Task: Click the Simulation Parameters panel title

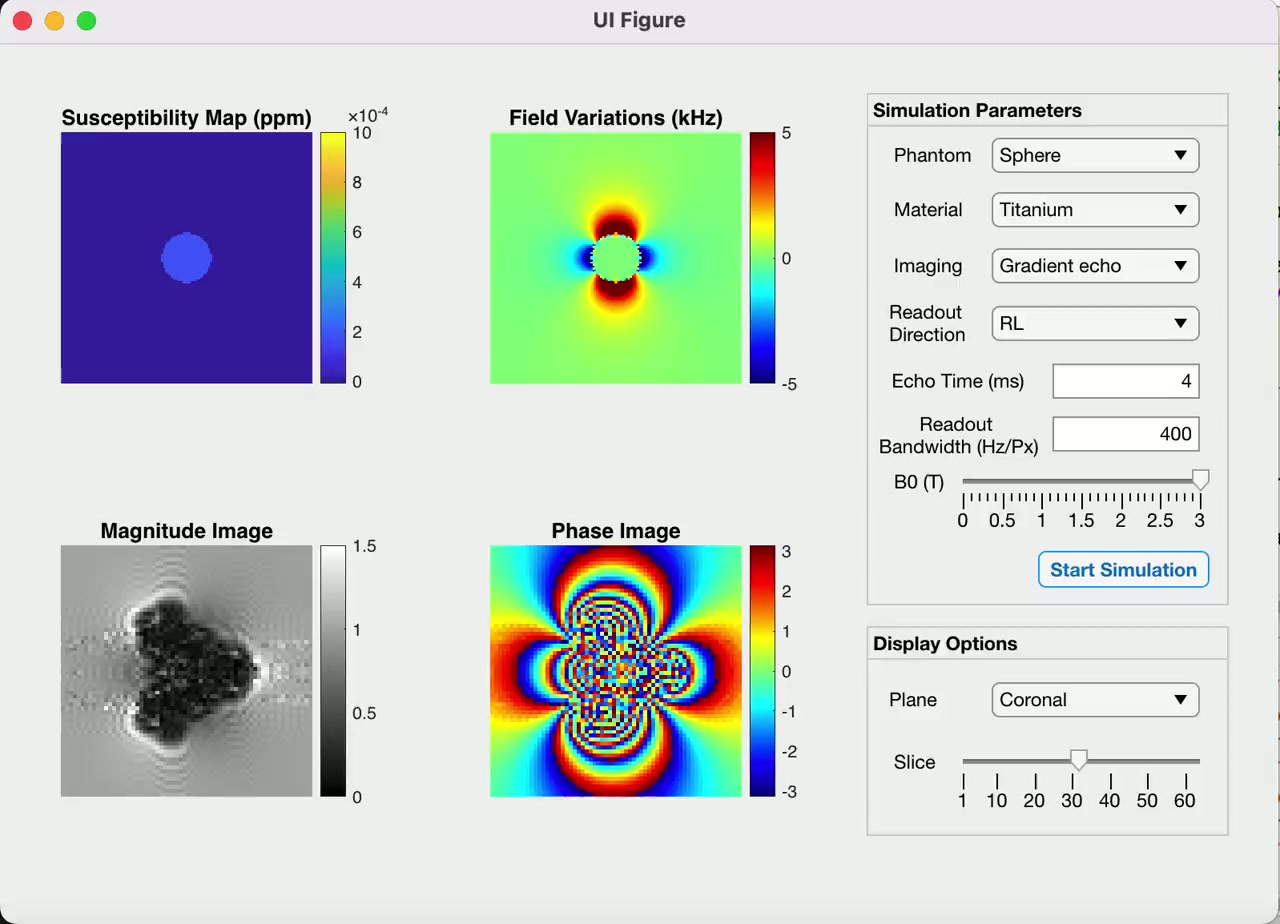Action: (977, 110)
